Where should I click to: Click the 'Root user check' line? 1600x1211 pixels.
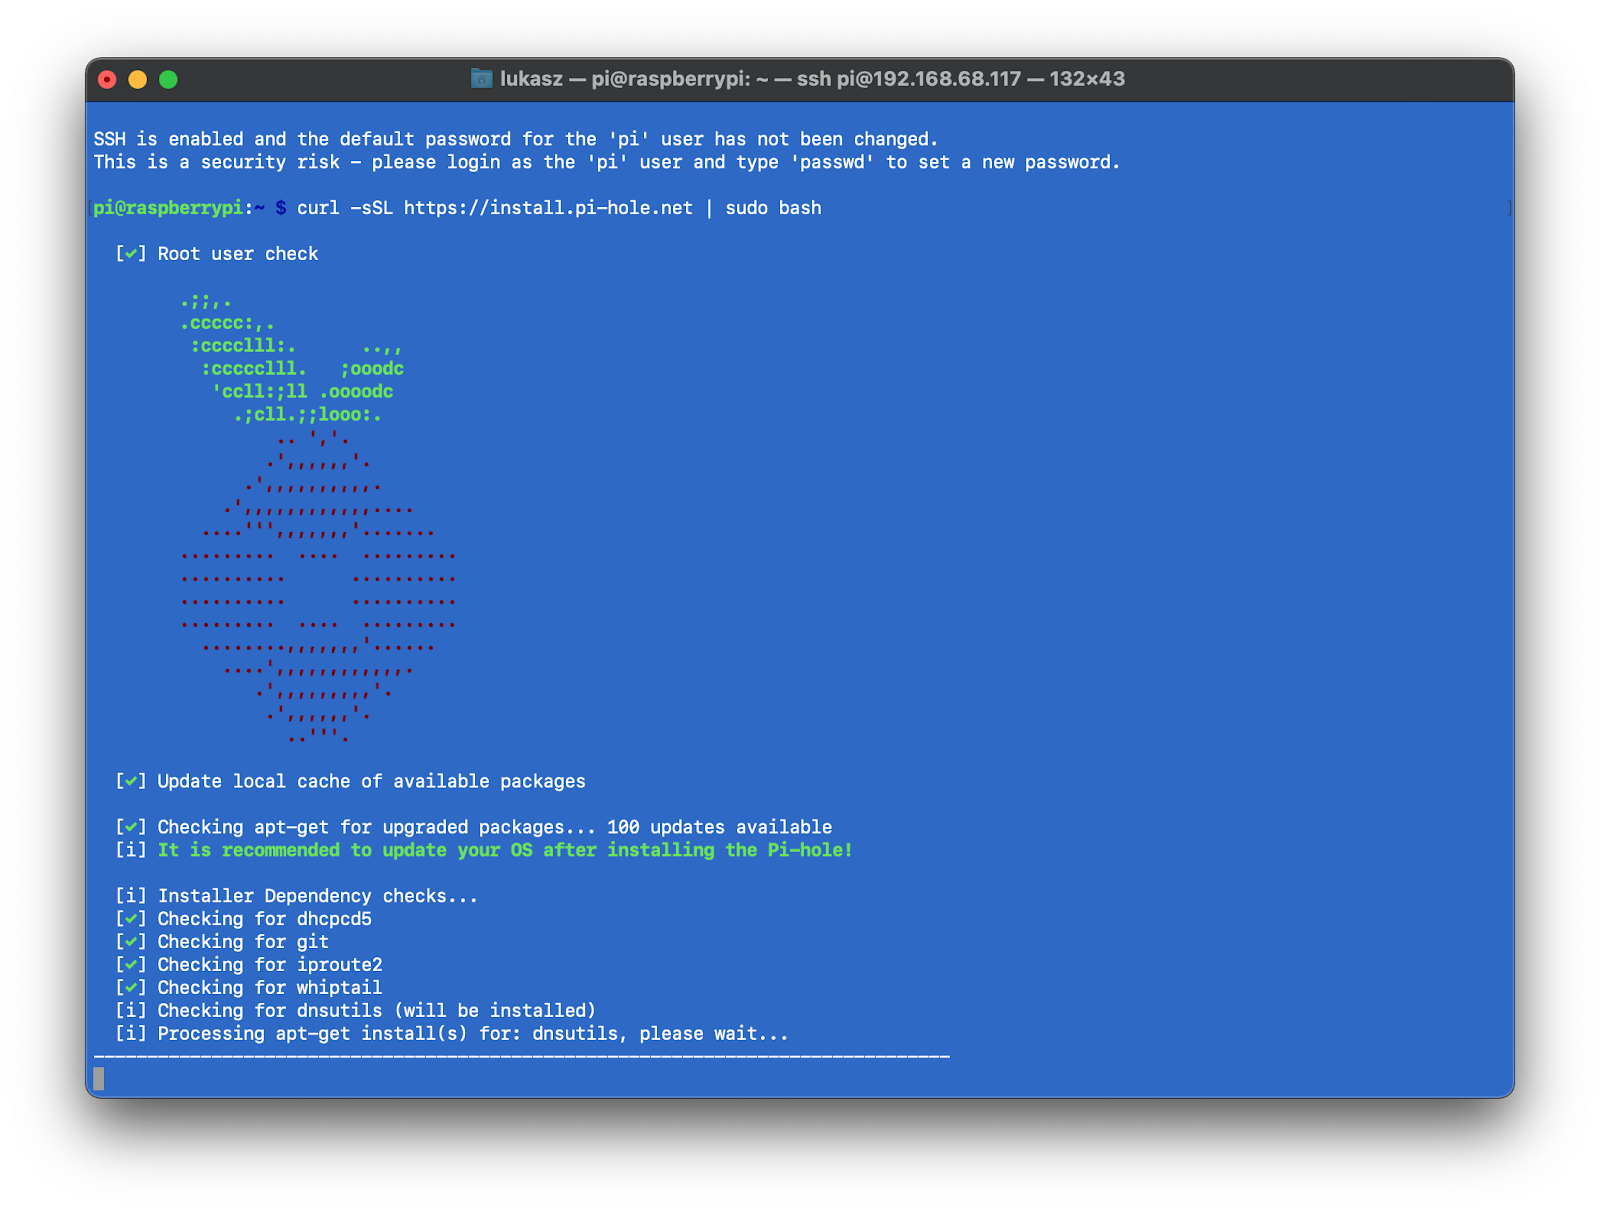[217, 254]
